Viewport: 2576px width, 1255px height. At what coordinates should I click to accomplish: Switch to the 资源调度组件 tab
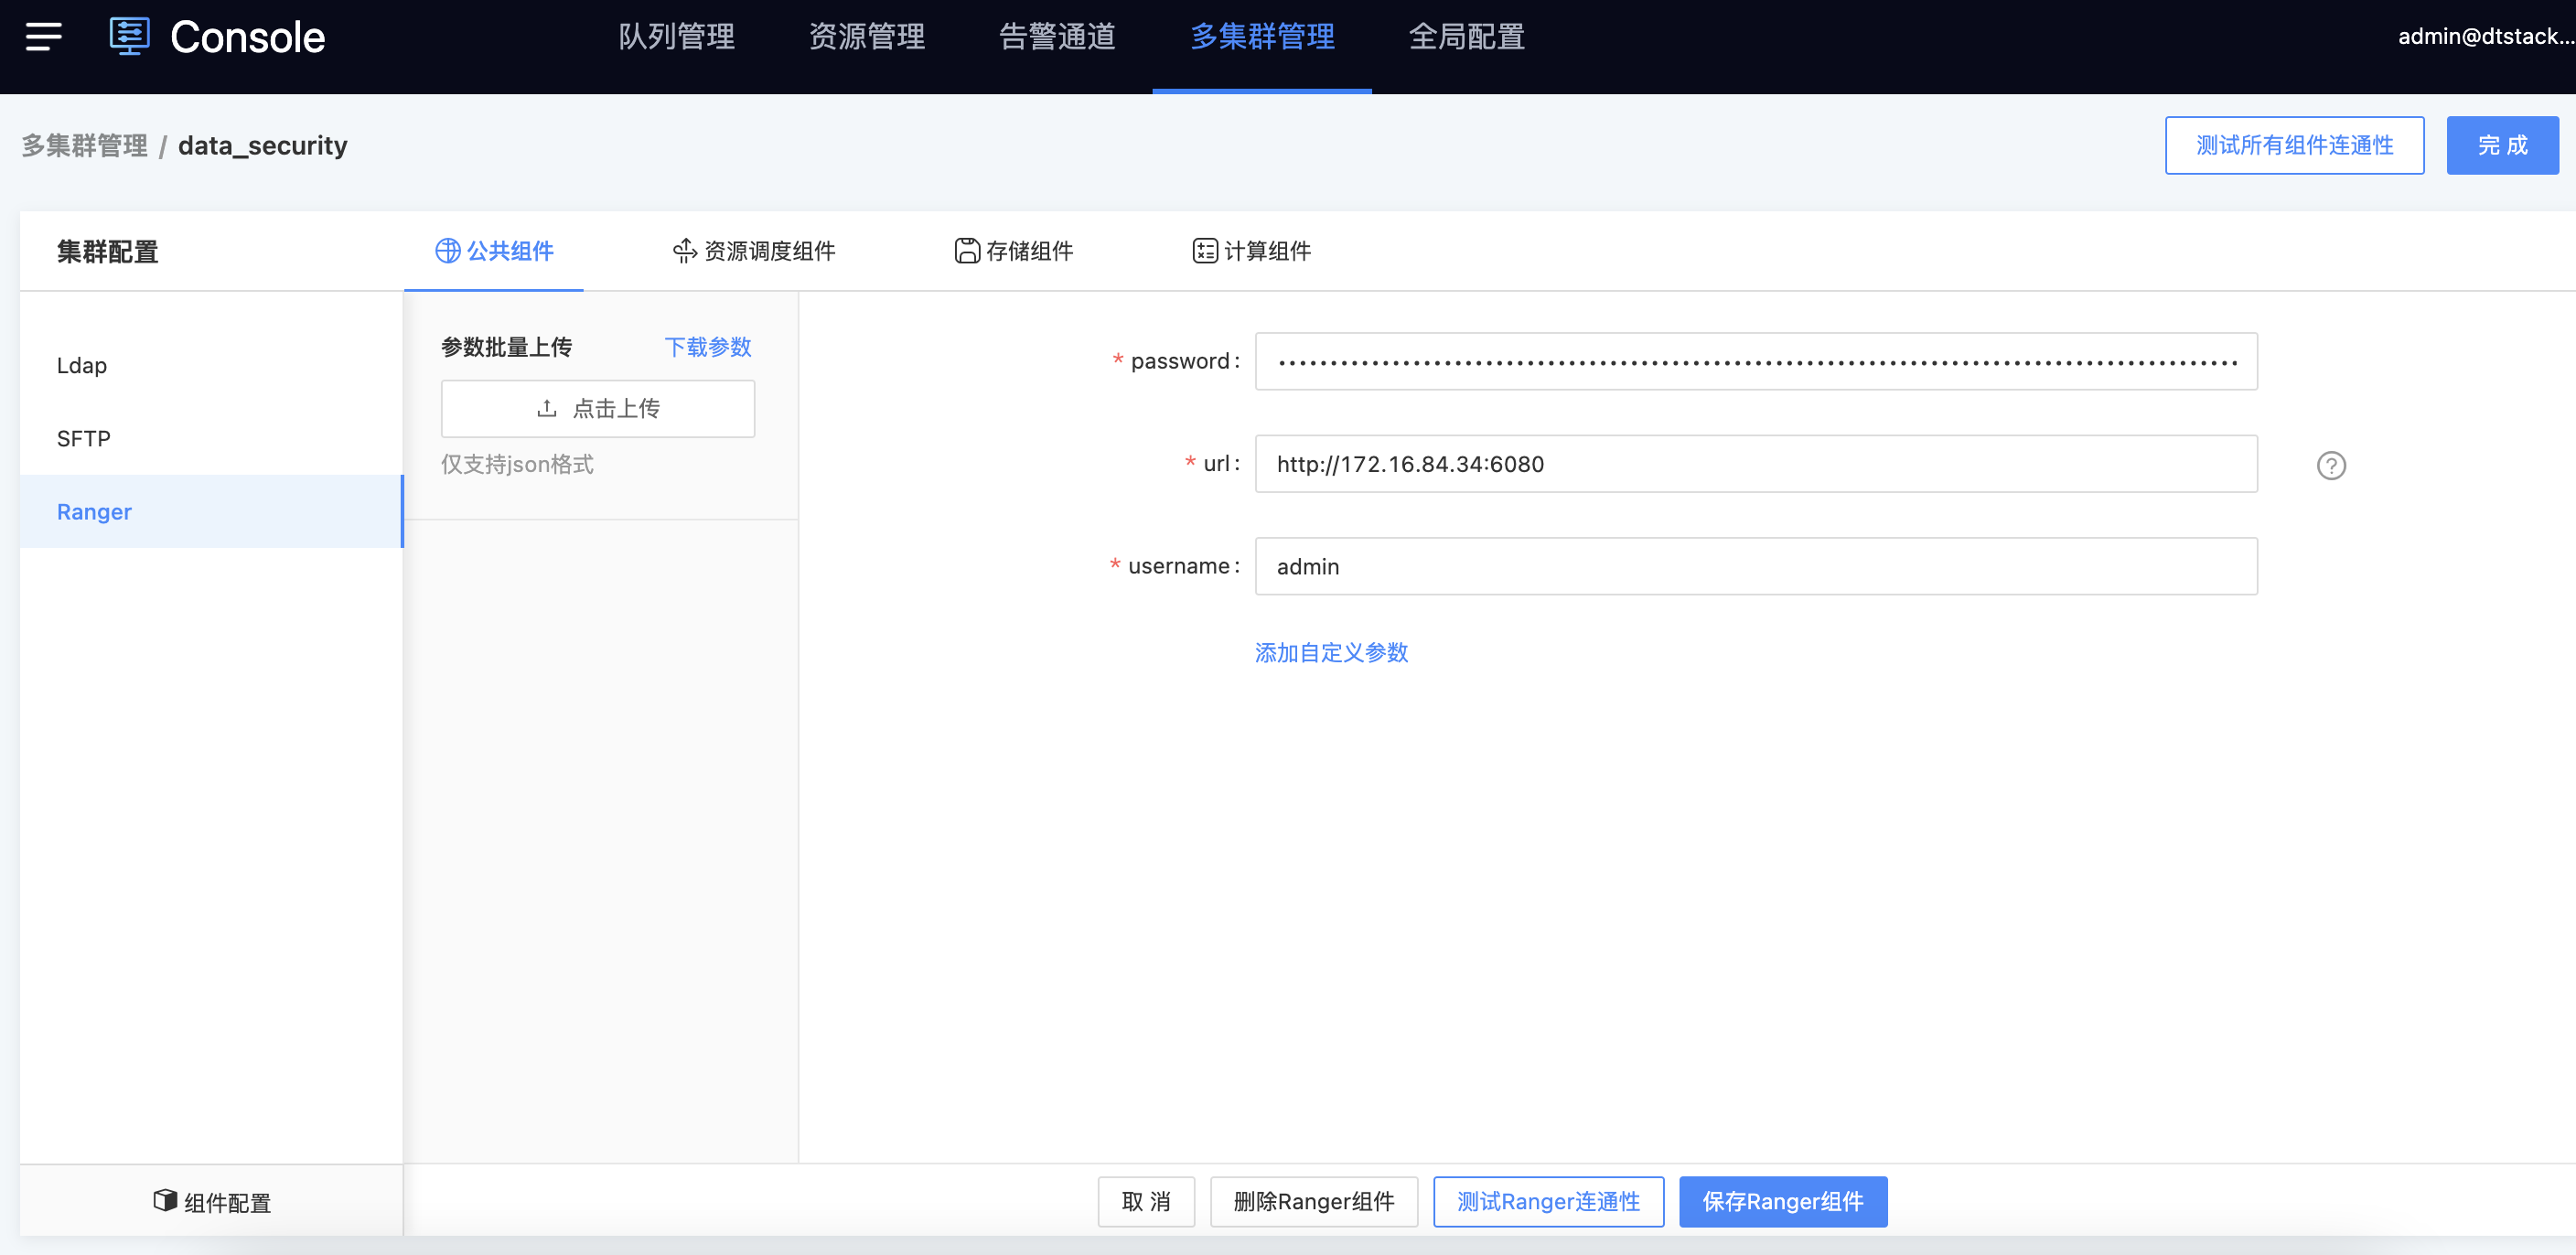(754, 251)
